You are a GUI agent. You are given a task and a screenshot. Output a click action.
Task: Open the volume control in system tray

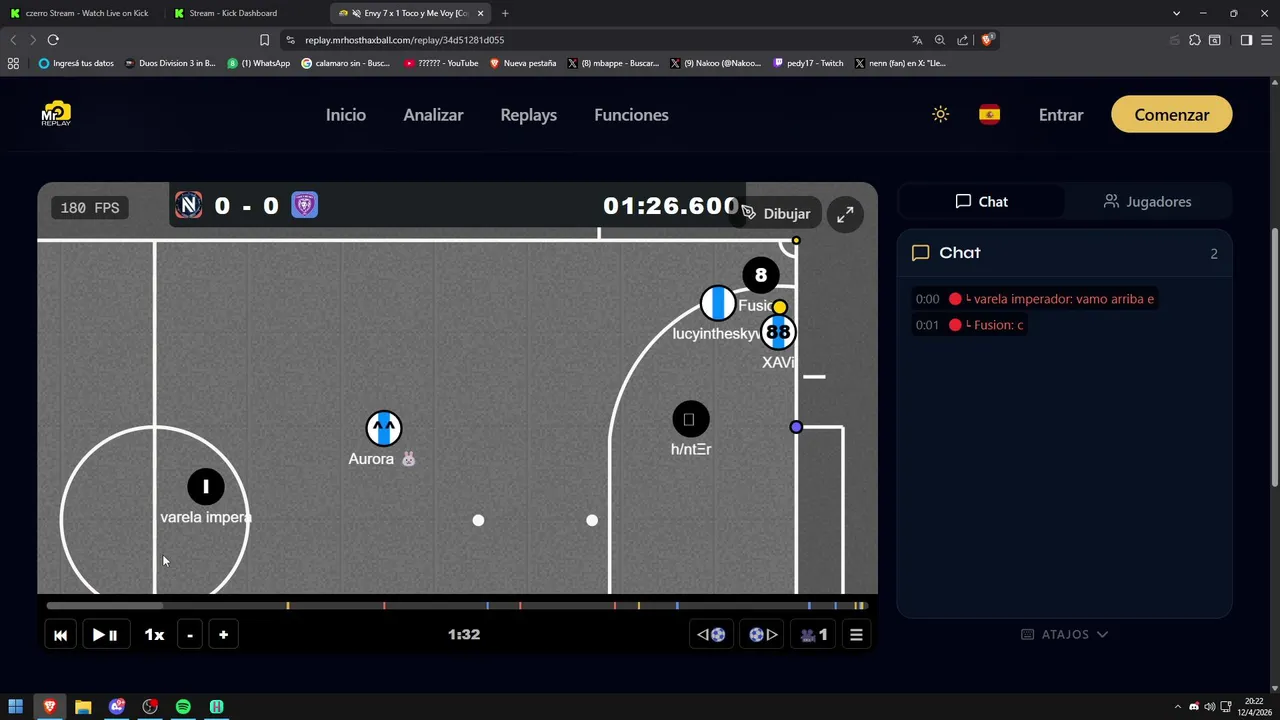[x=1210, y=707]
